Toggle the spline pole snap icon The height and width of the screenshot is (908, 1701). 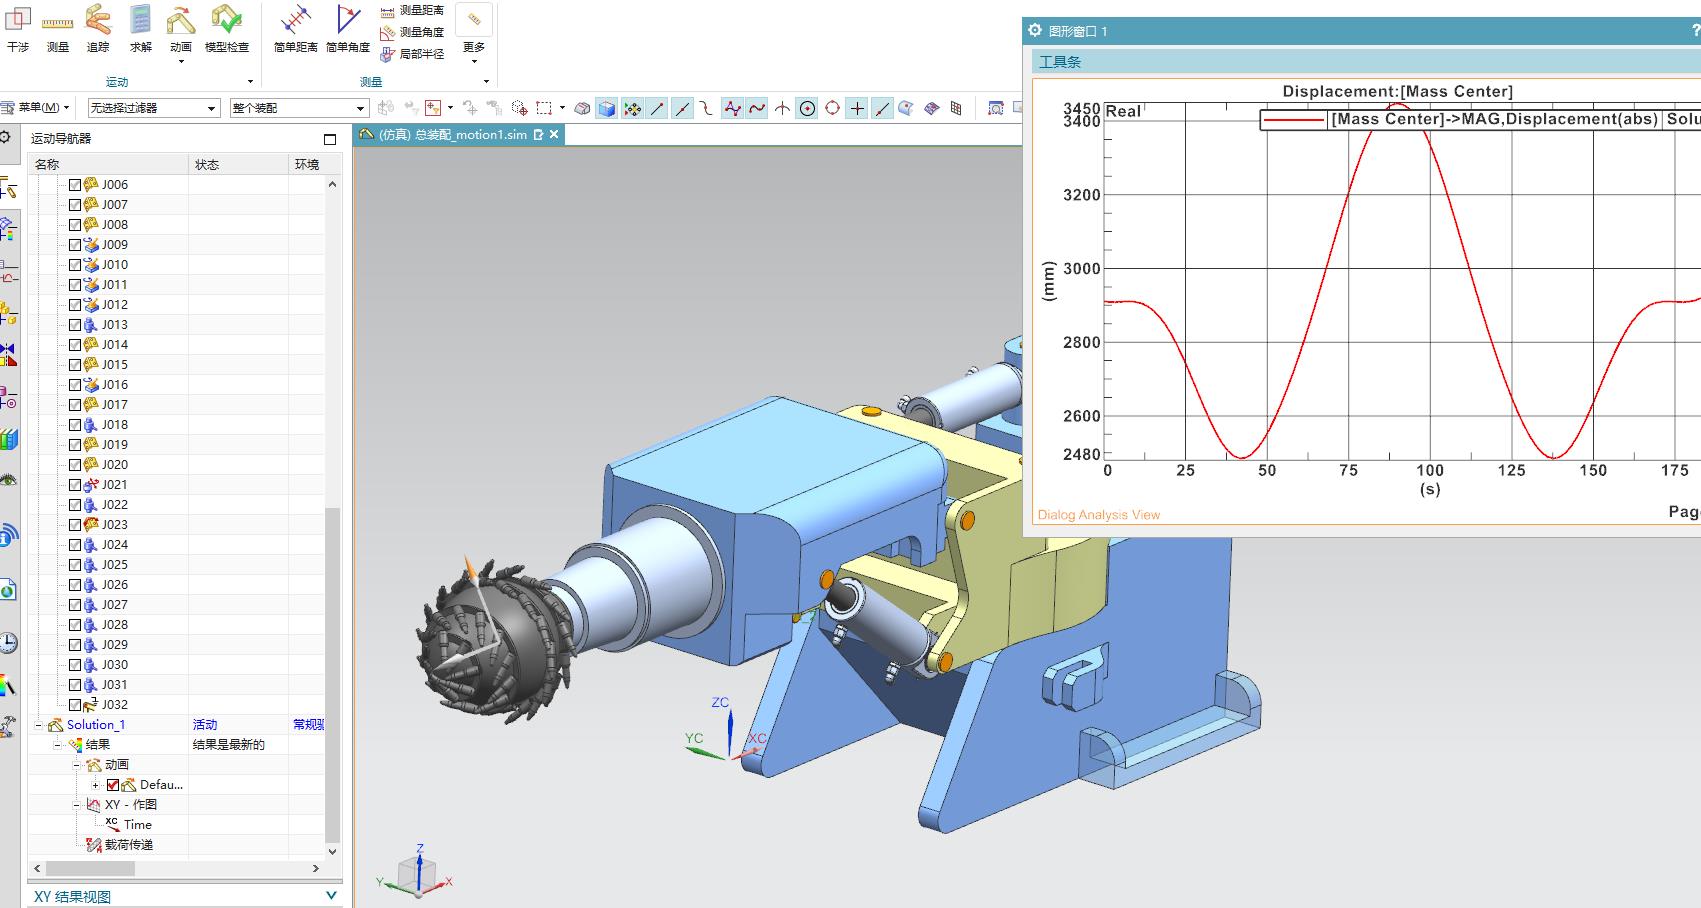point(732,108)
